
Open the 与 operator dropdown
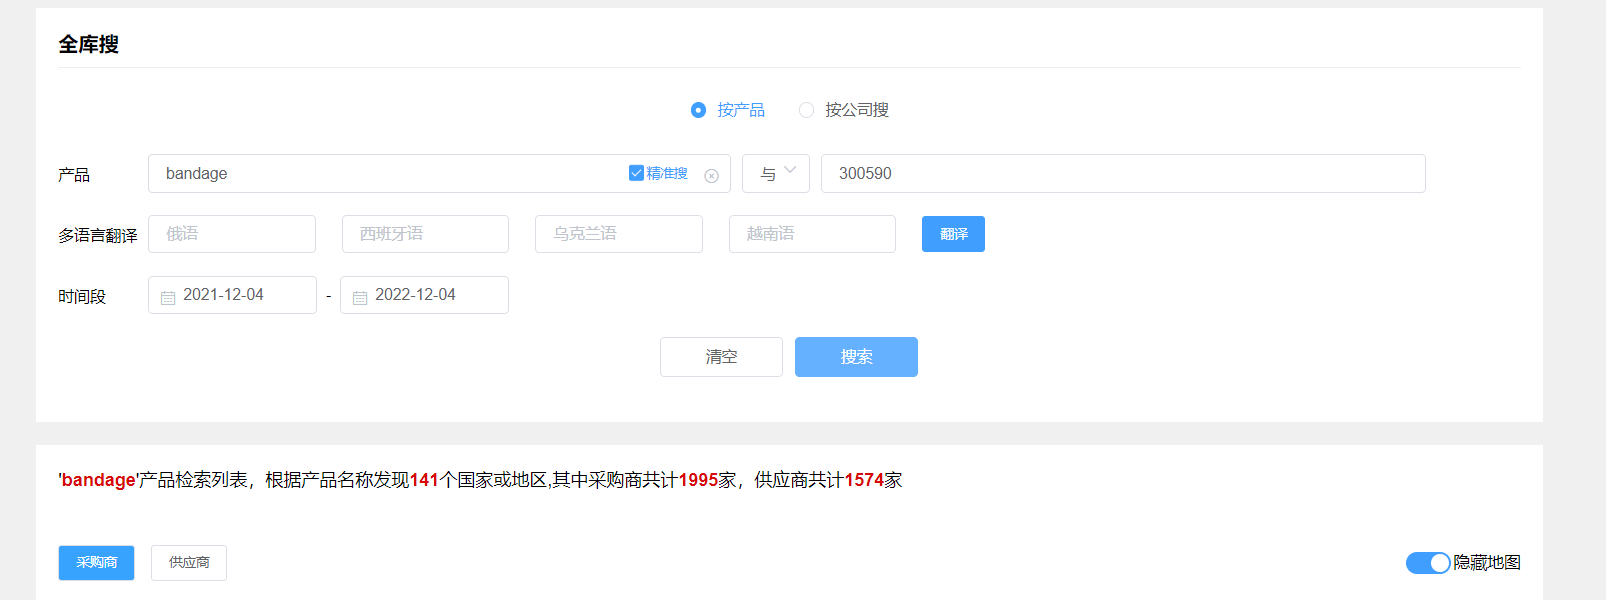tap(776, 173)
